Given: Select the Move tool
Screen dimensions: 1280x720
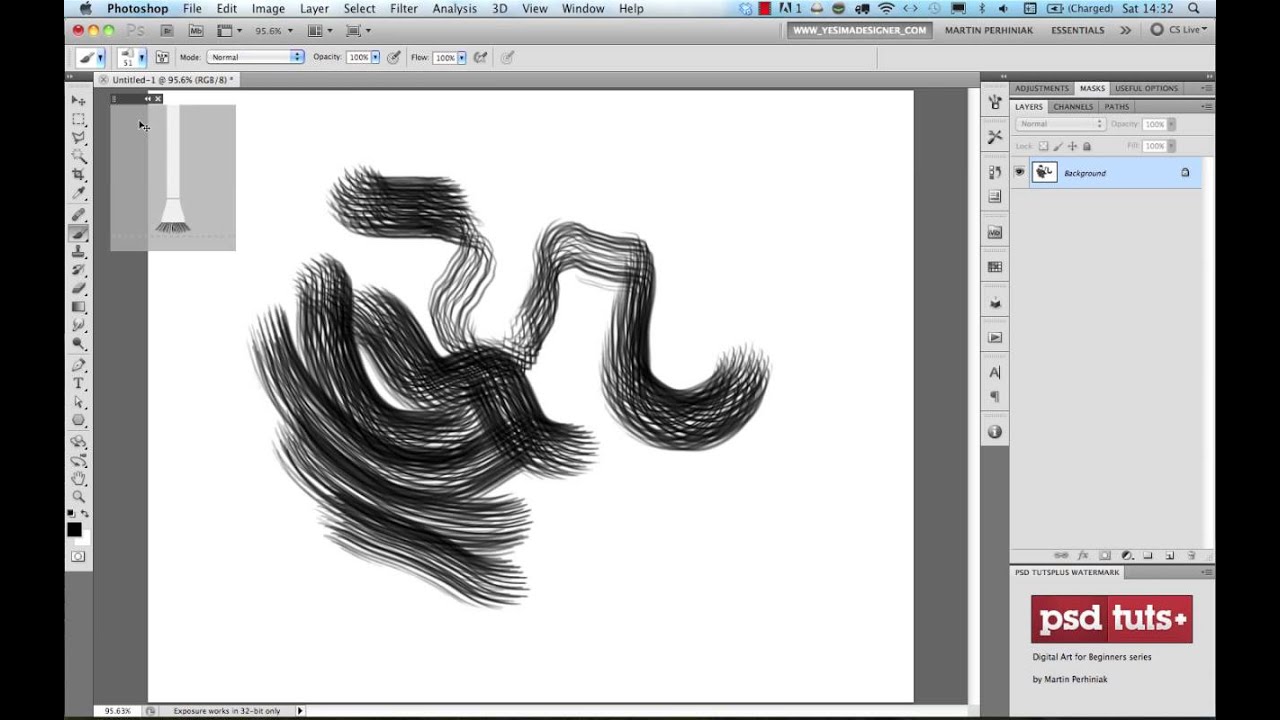Looking at the screenshot, I should pyautogui.click(x=78, y=100).
